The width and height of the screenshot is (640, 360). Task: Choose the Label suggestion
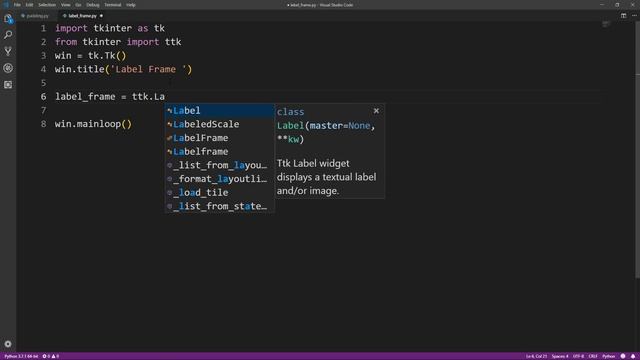(x=220, y=111)
